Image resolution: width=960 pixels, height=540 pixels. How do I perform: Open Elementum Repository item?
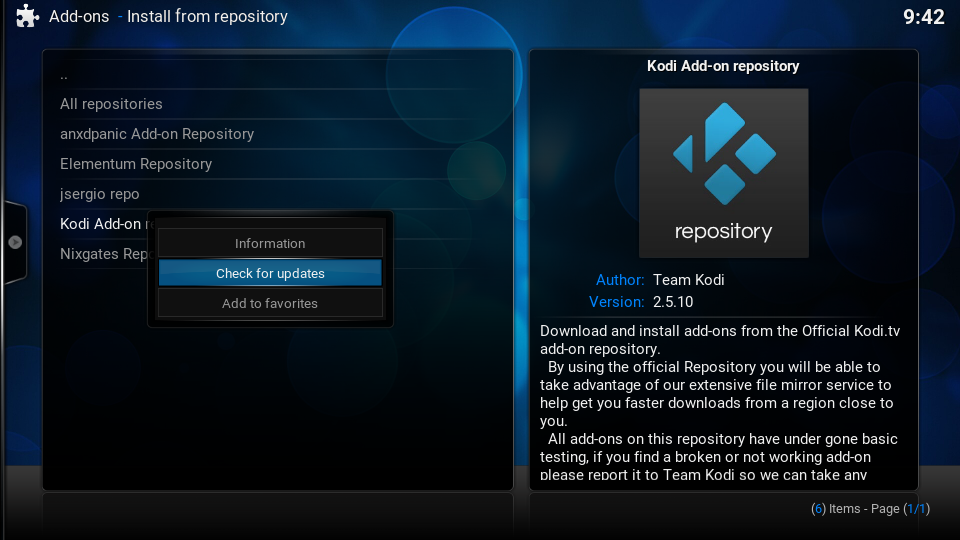[277, 164]
